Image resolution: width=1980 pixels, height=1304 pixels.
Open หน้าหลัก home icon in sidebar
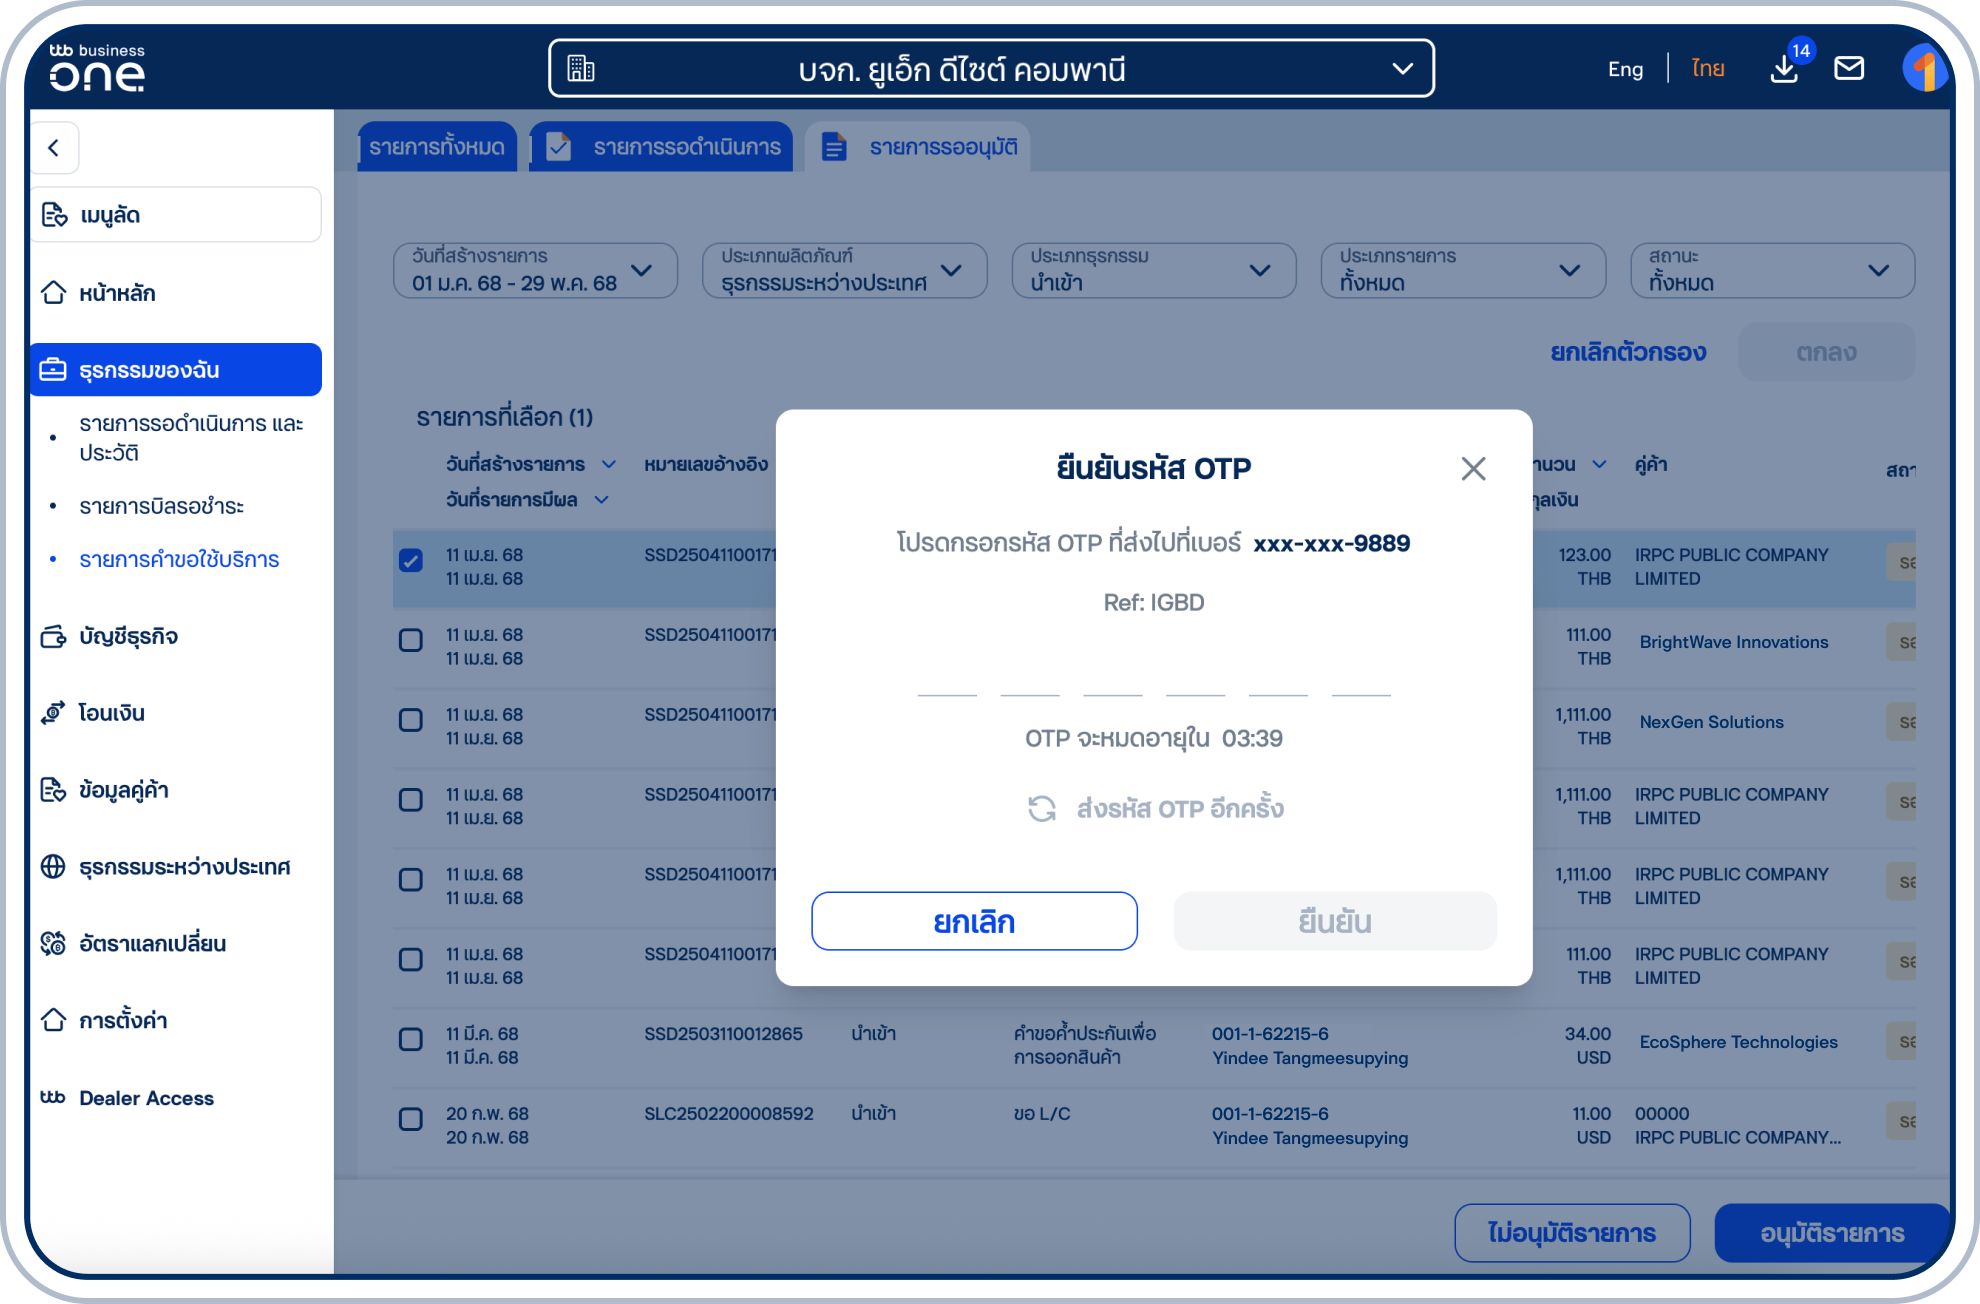54,293
